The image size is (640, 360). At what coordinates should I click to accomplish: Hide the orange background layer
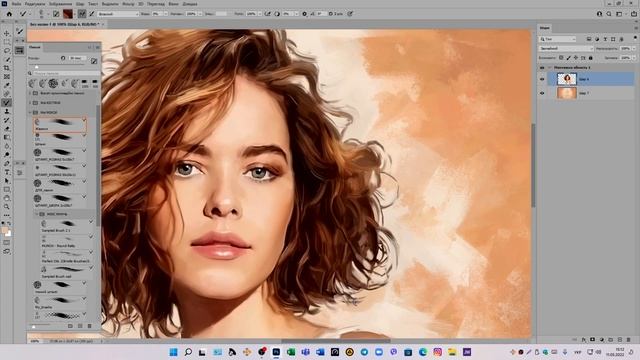tap(542, 93)
